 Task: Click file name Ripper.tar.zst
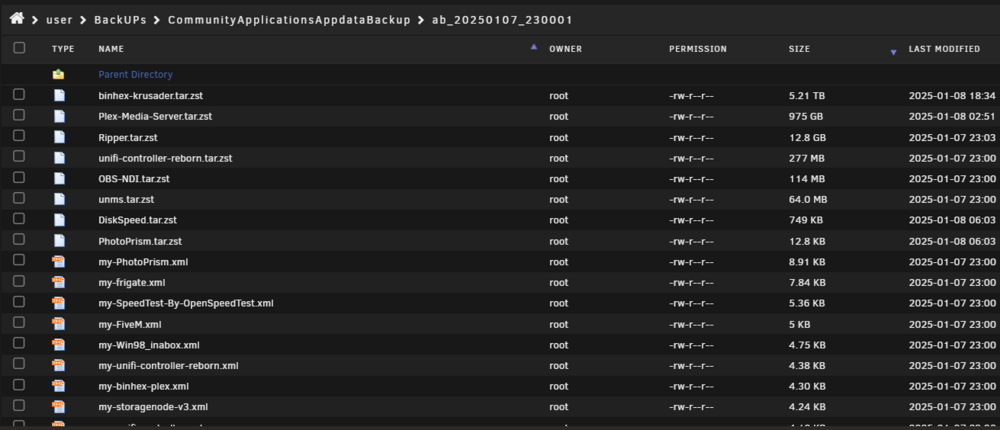(x=129, y=138)
